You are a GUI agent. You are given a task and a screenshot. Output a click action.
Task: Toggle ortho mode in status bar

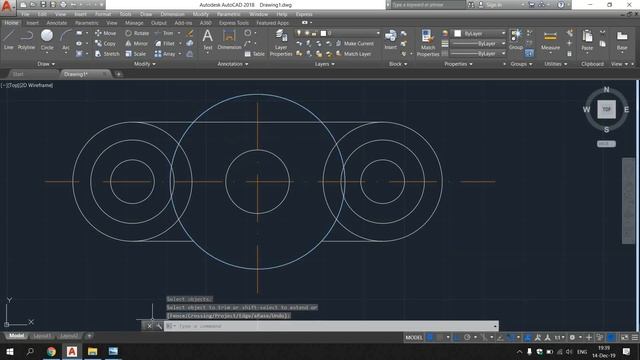coord(457,338)
